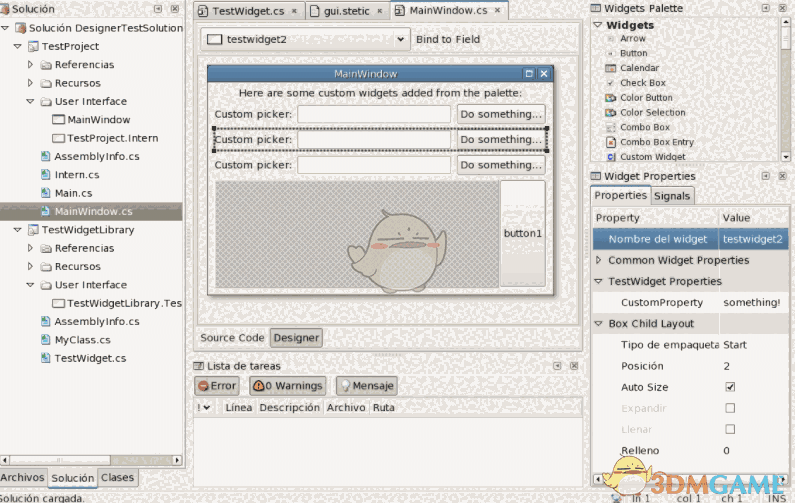Image resolution: width=795 pixels, height=503 pixels.
Task: Open the testwidget2 widget selector dropdown
Action: 305,39
